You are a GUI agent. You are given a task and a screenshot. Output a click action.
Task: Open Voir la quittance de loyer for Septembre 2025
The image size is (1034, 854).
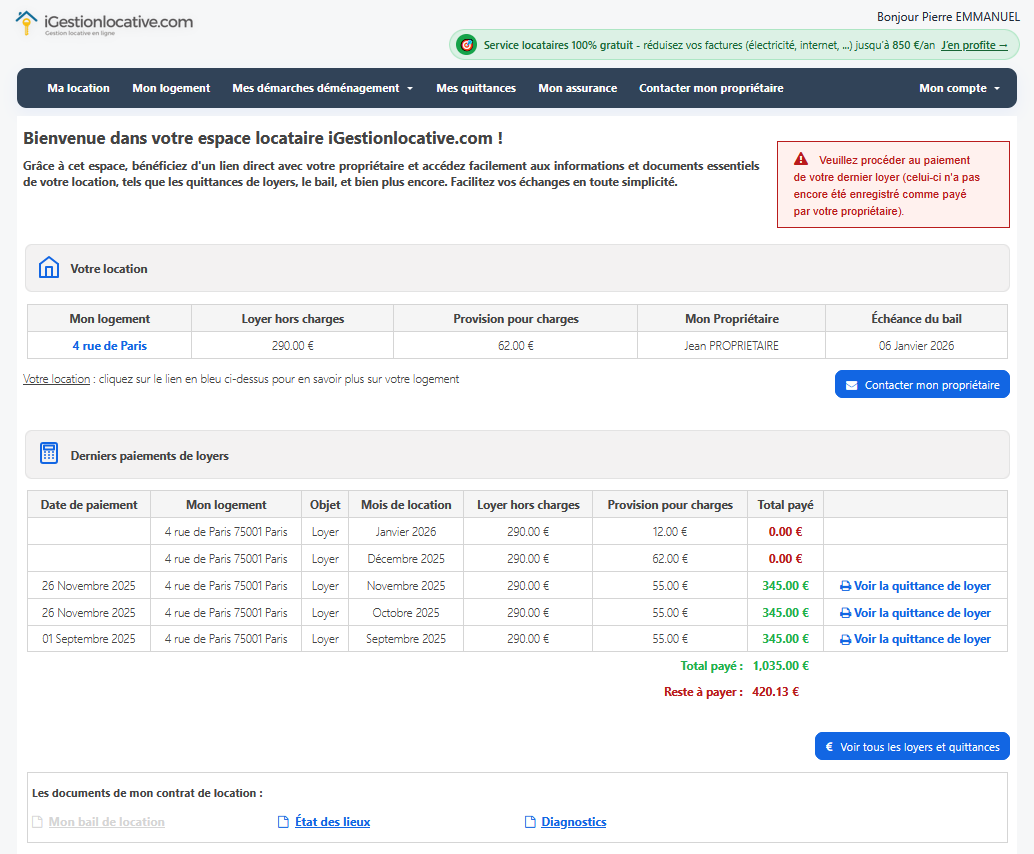pos(922,640)
